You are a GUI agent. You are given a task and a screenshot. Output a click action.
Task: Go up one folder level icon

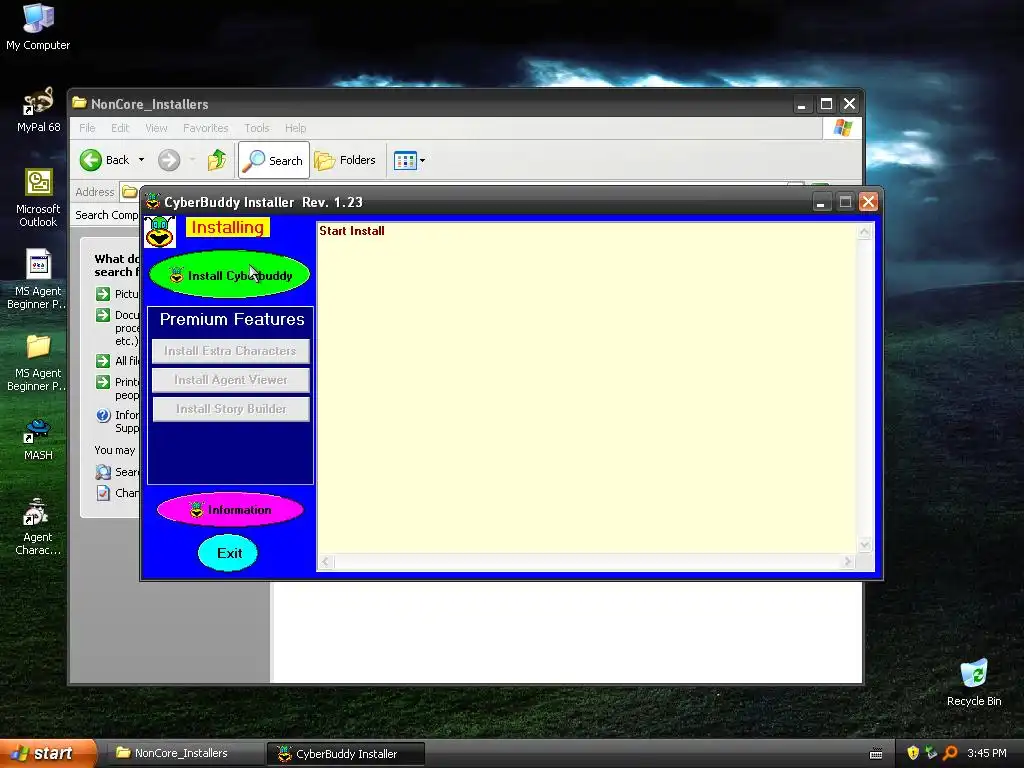click(x=216, y=160)
